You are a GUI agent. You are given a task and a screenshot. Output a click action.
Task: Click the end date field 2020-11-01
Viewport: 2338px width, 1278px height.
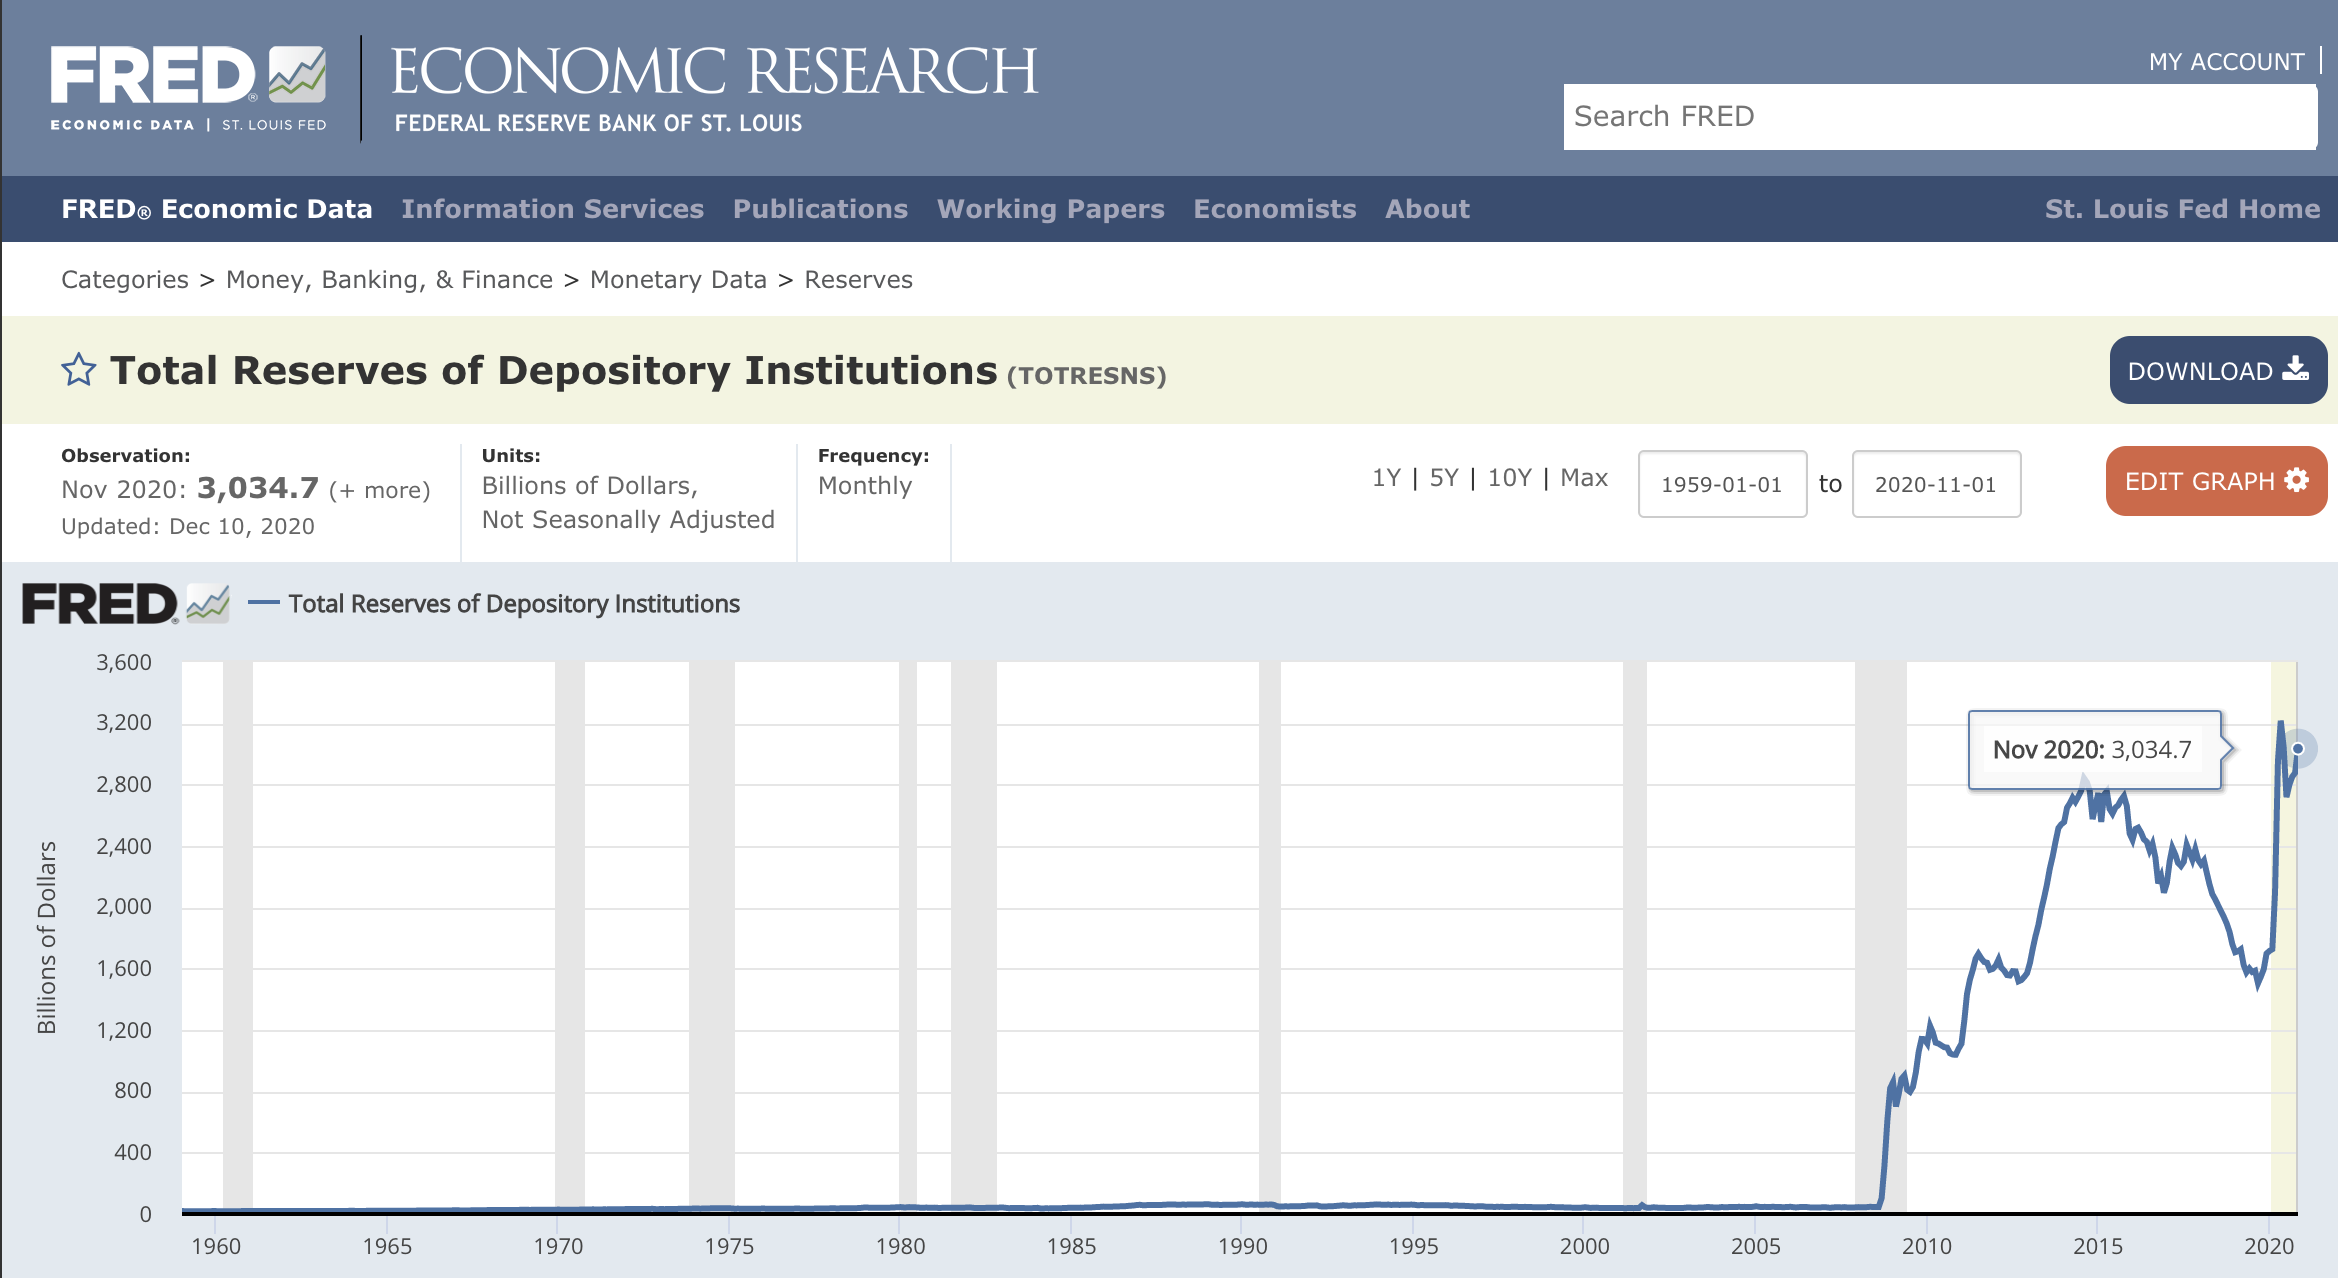(x=1936, y=484)
